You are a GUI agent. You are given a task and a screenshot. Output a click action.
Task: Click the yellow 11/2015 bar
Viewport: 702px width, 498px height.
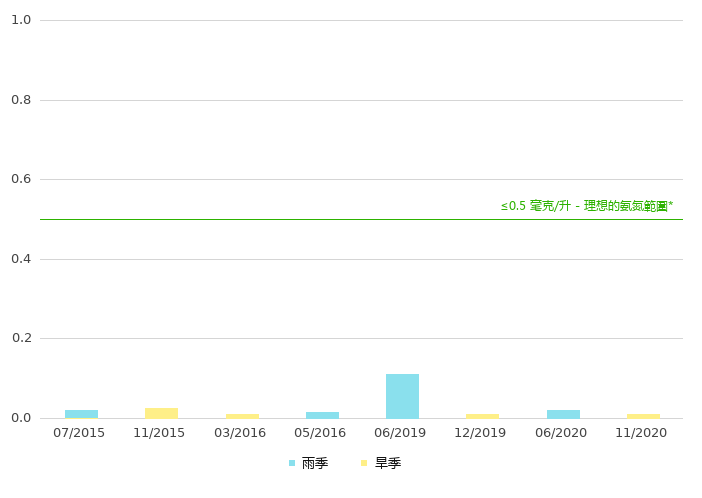(161, 412)
